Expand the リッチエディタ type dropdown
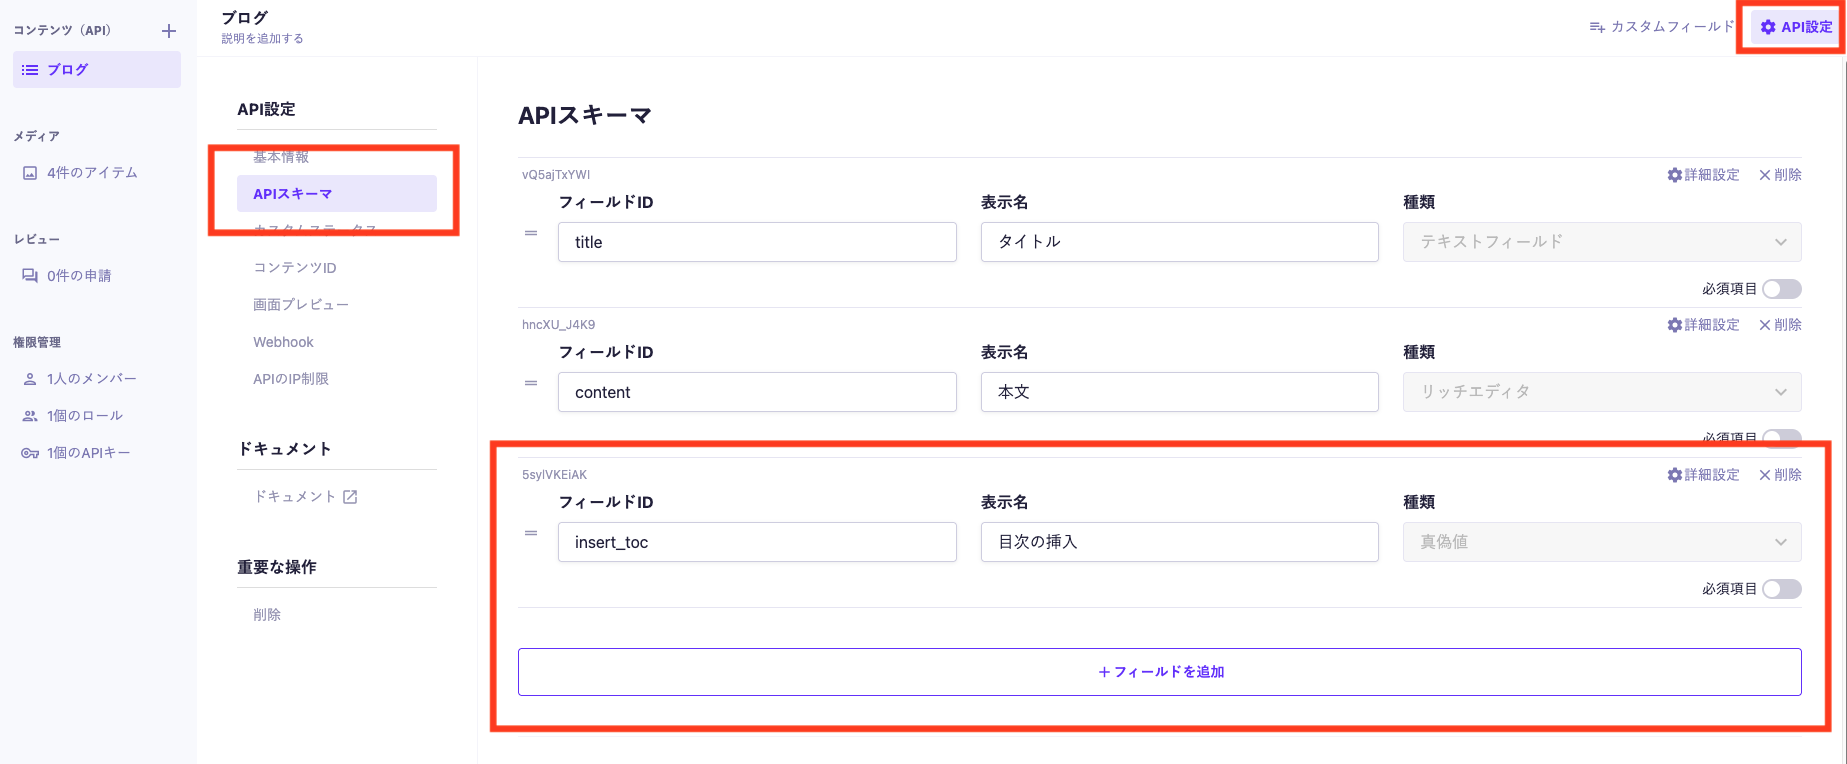Screen dimensions: 1847x764 (x=1601, y=392)
